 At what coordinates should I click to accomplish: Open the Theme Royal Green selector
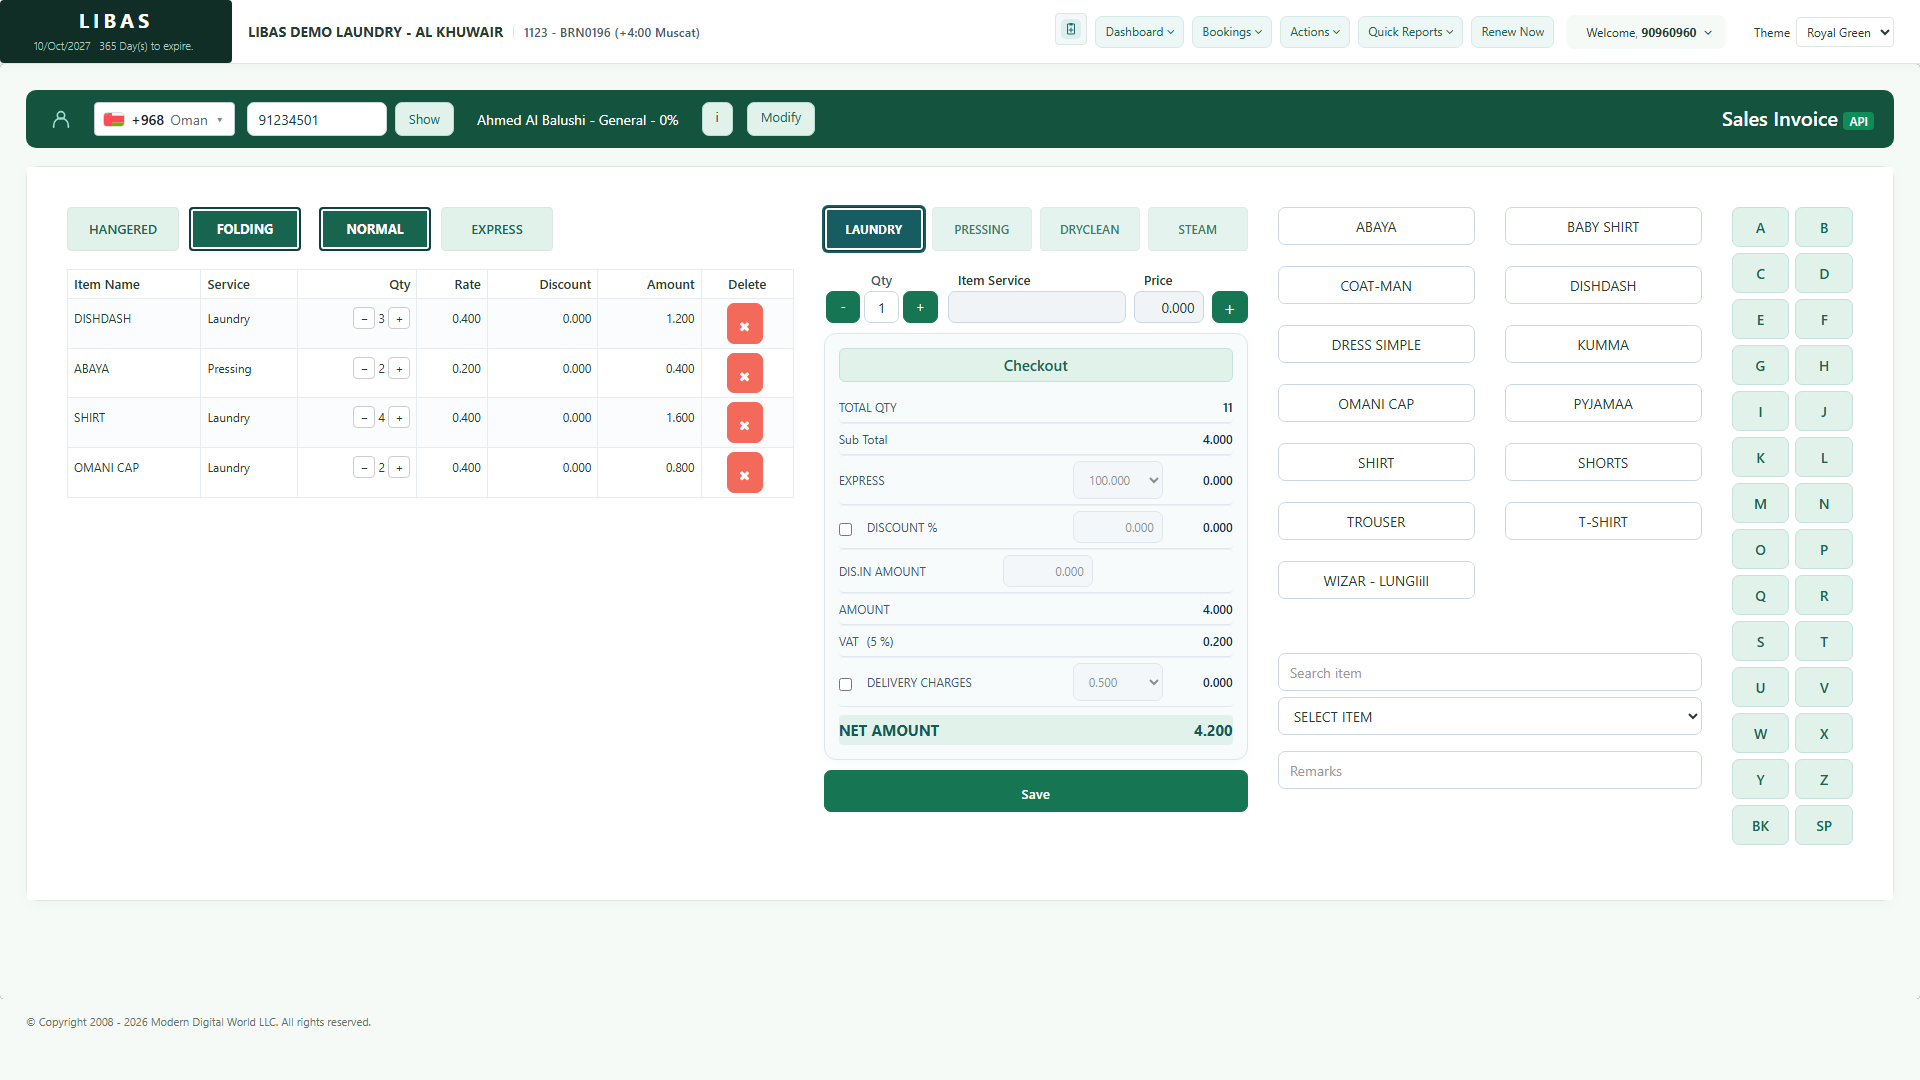tap(1845, 32)
